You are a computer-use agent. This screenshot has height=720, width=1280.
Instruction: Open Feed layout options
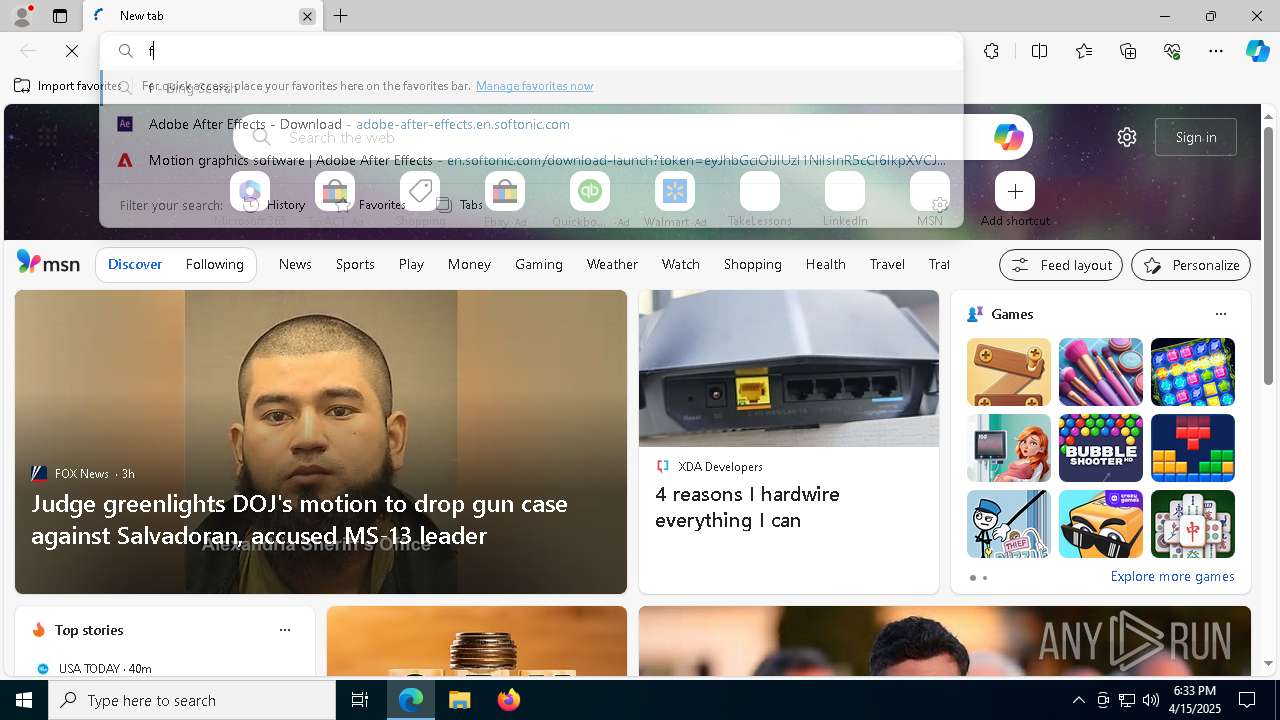tap(1060, 265)
